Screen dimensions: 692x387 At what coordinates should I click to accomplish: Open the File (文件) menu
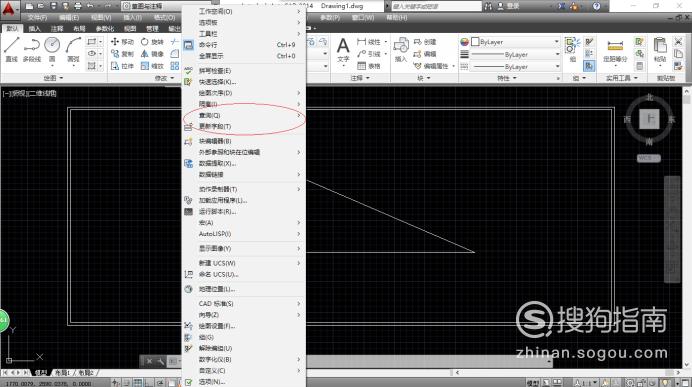point(37,18)
